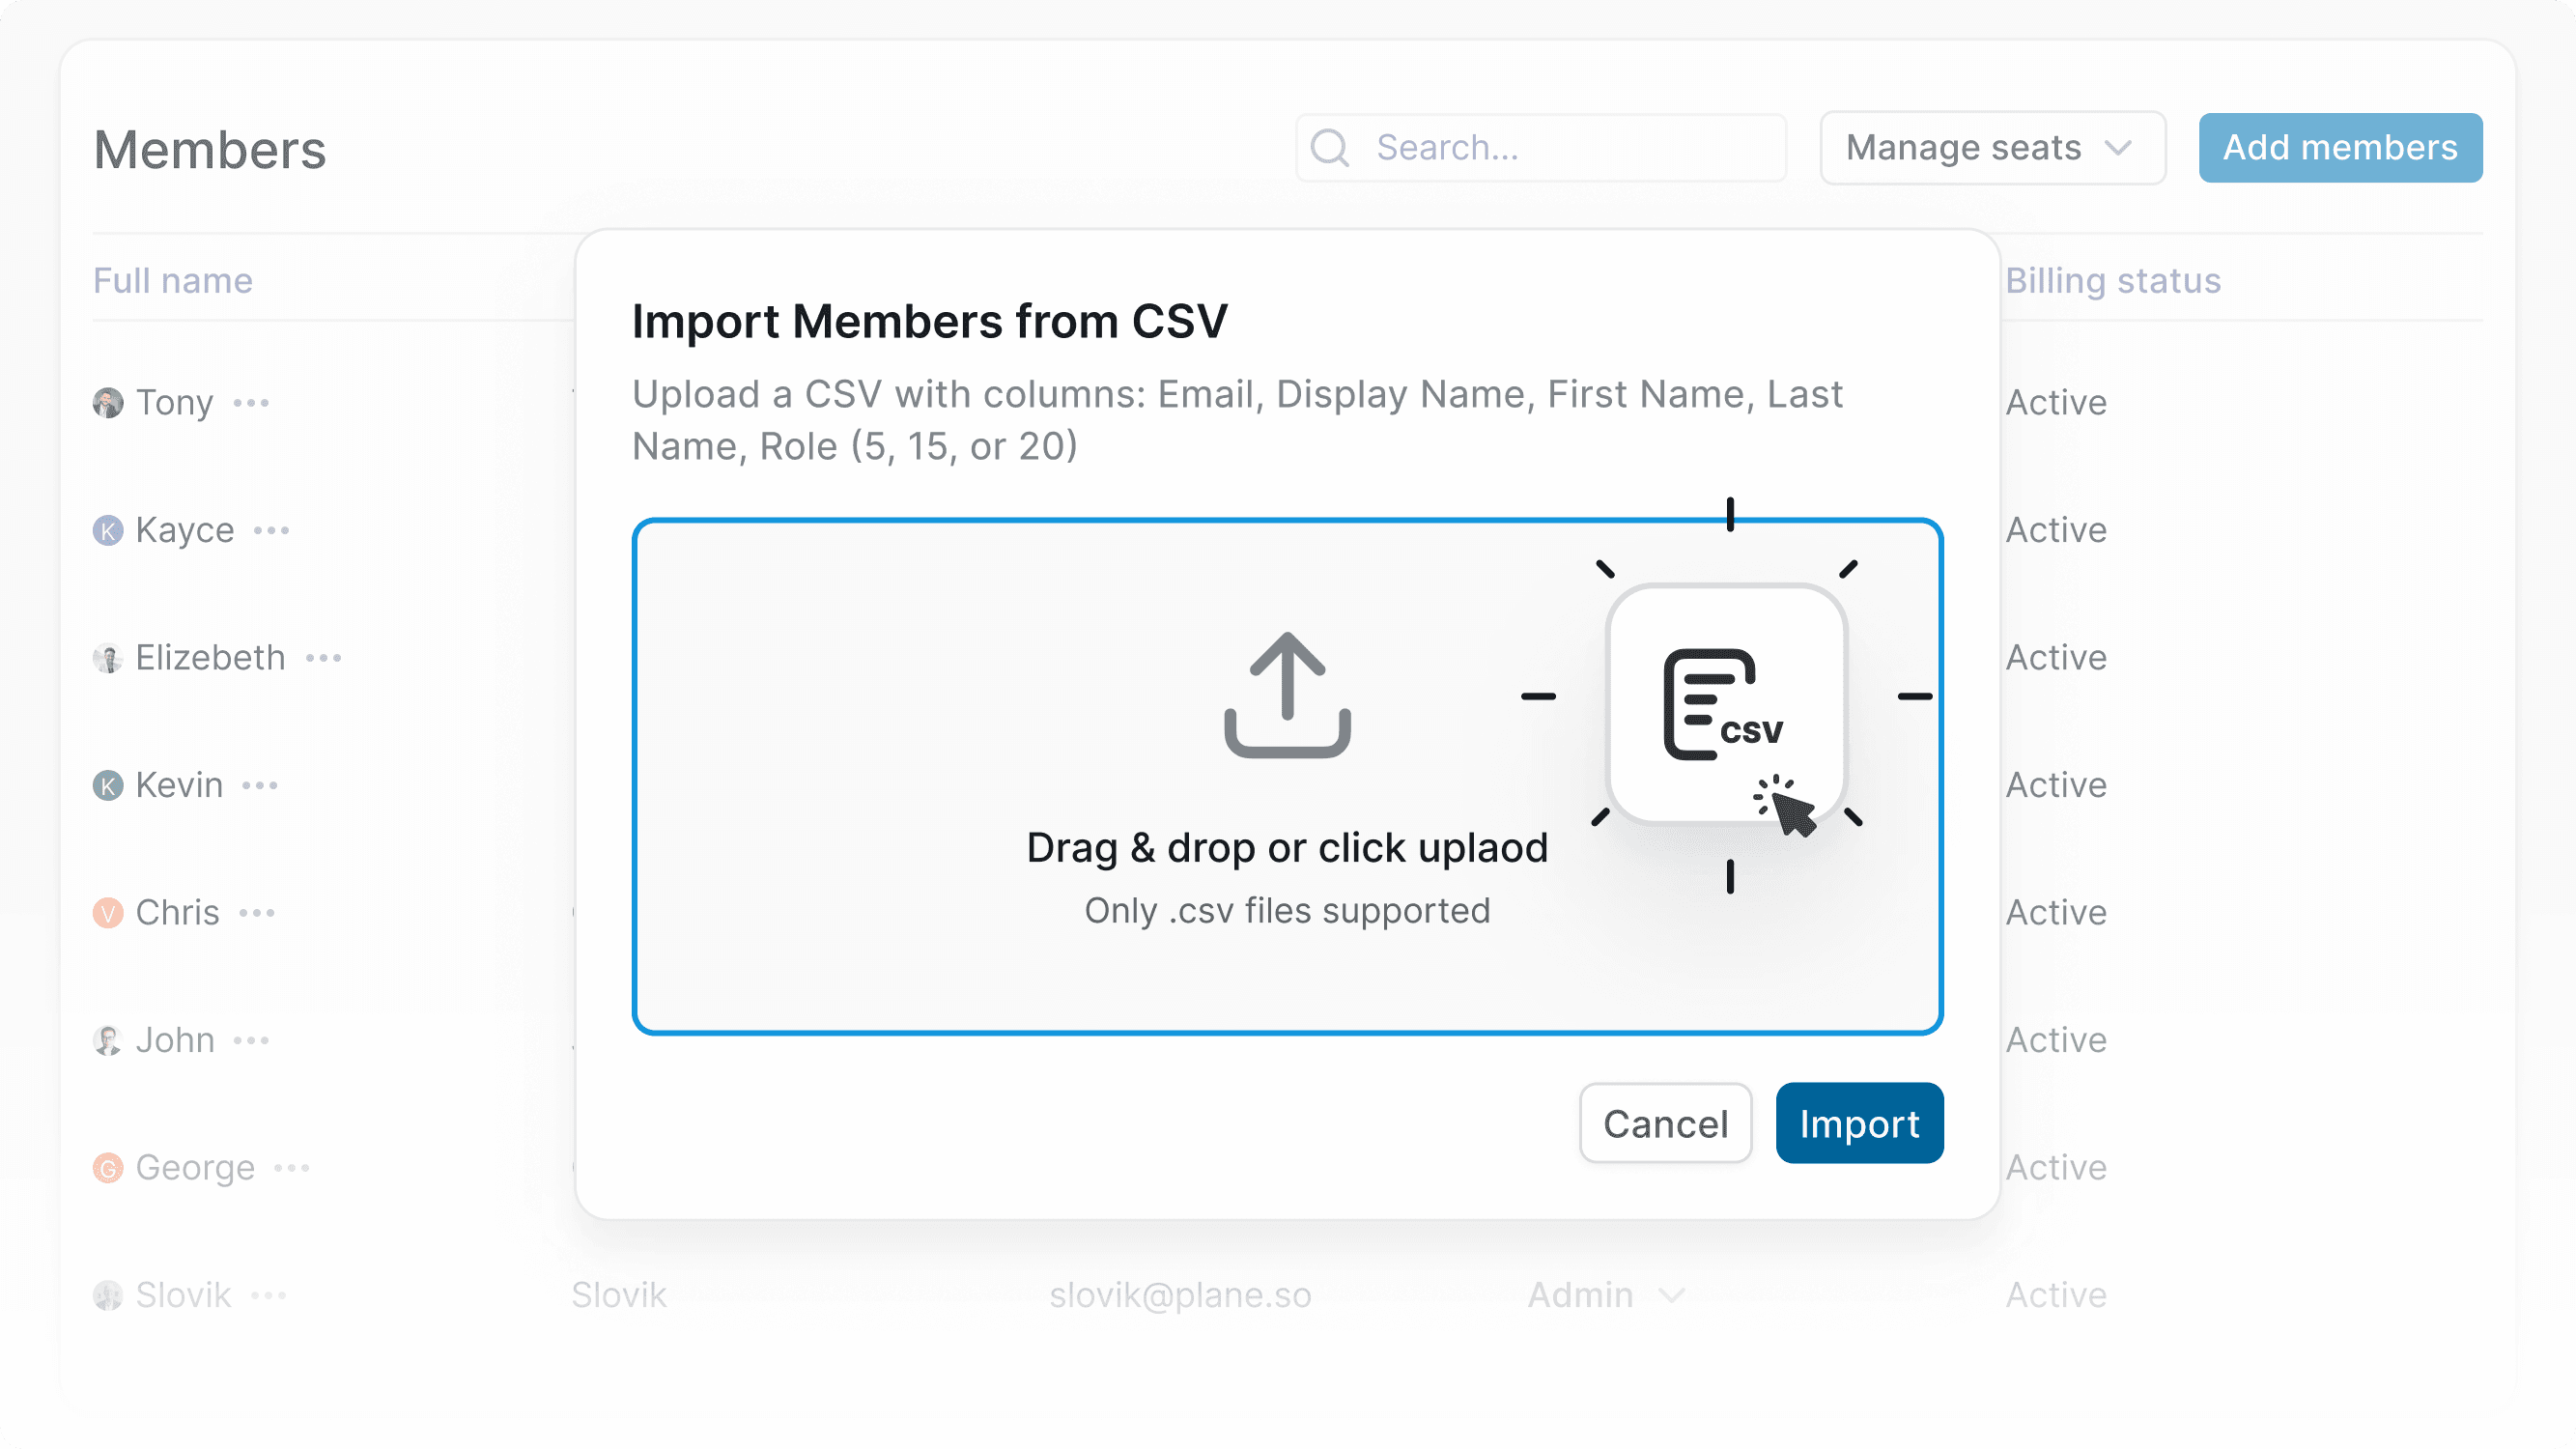
Task: Click inside the Search field
Action: [x=1540, y=147]
